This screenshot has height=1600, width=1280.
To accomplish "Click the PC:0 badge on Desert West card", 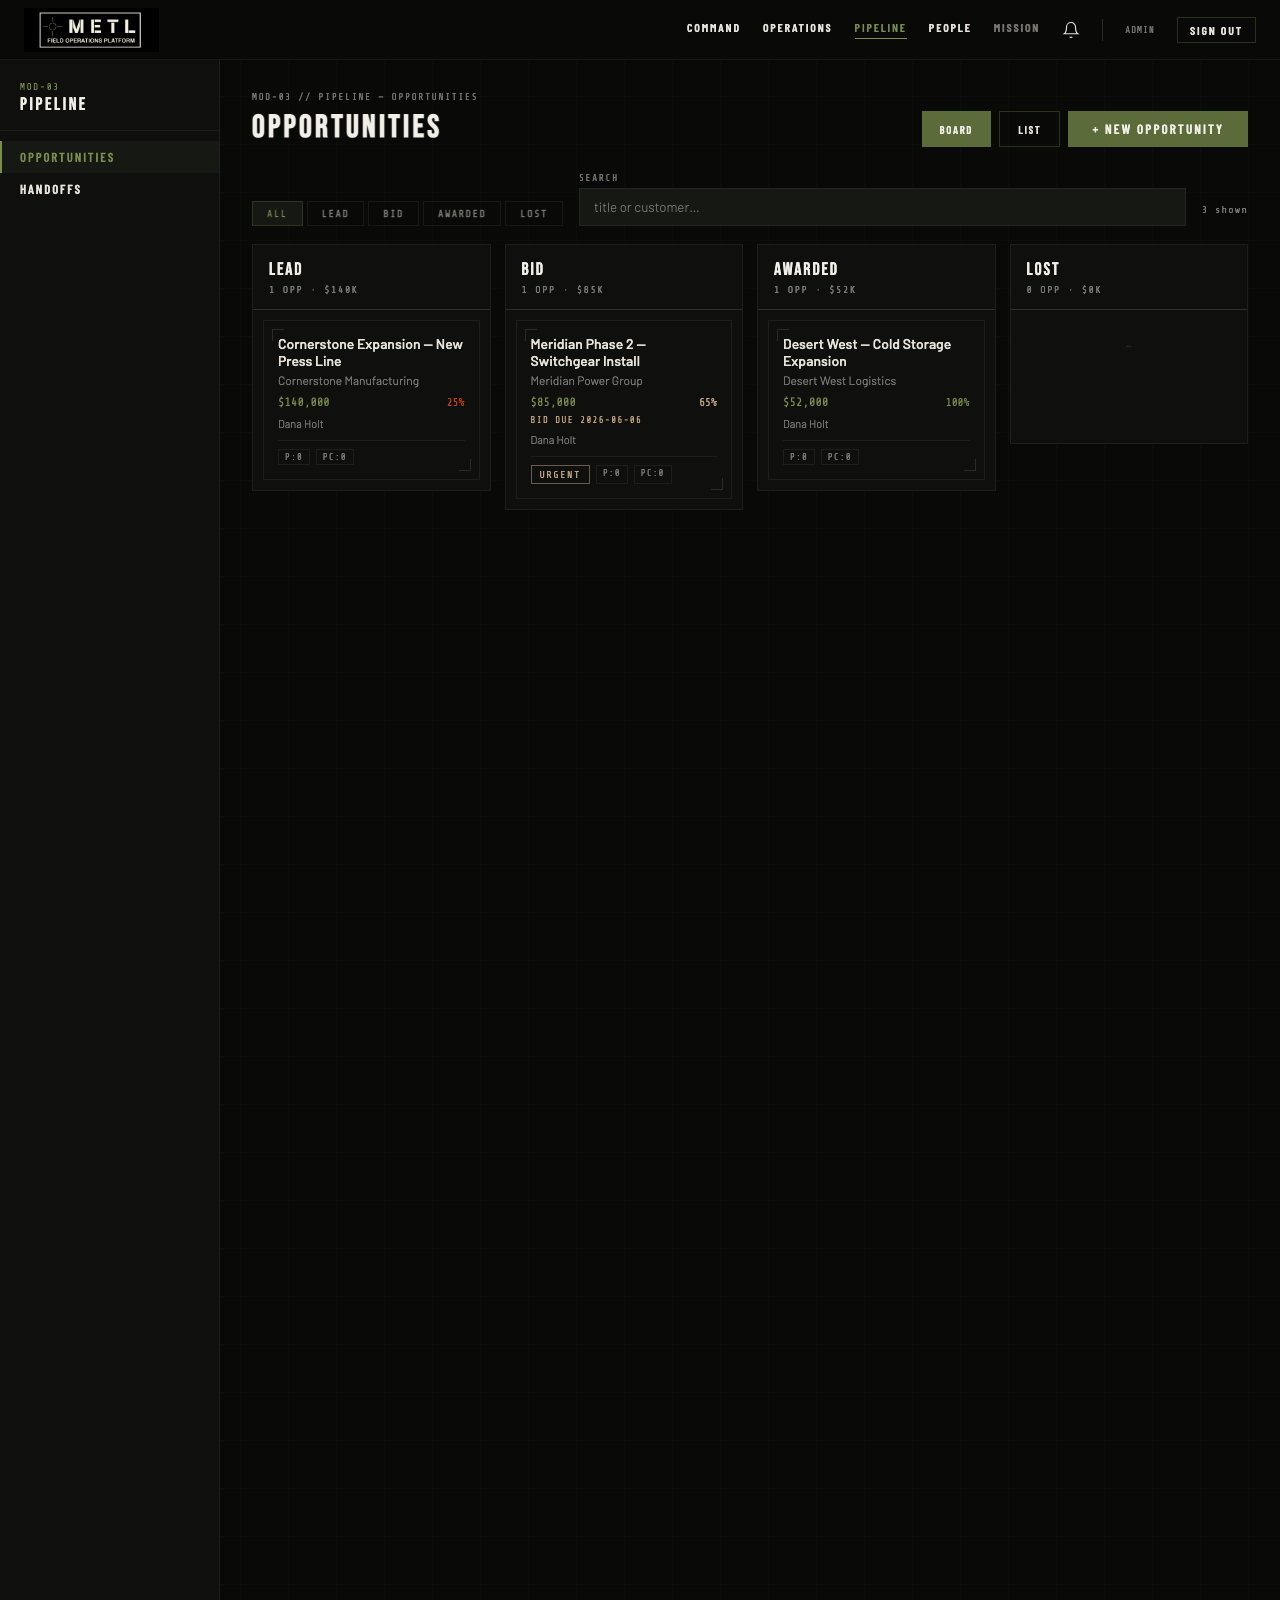I will 840,457.
